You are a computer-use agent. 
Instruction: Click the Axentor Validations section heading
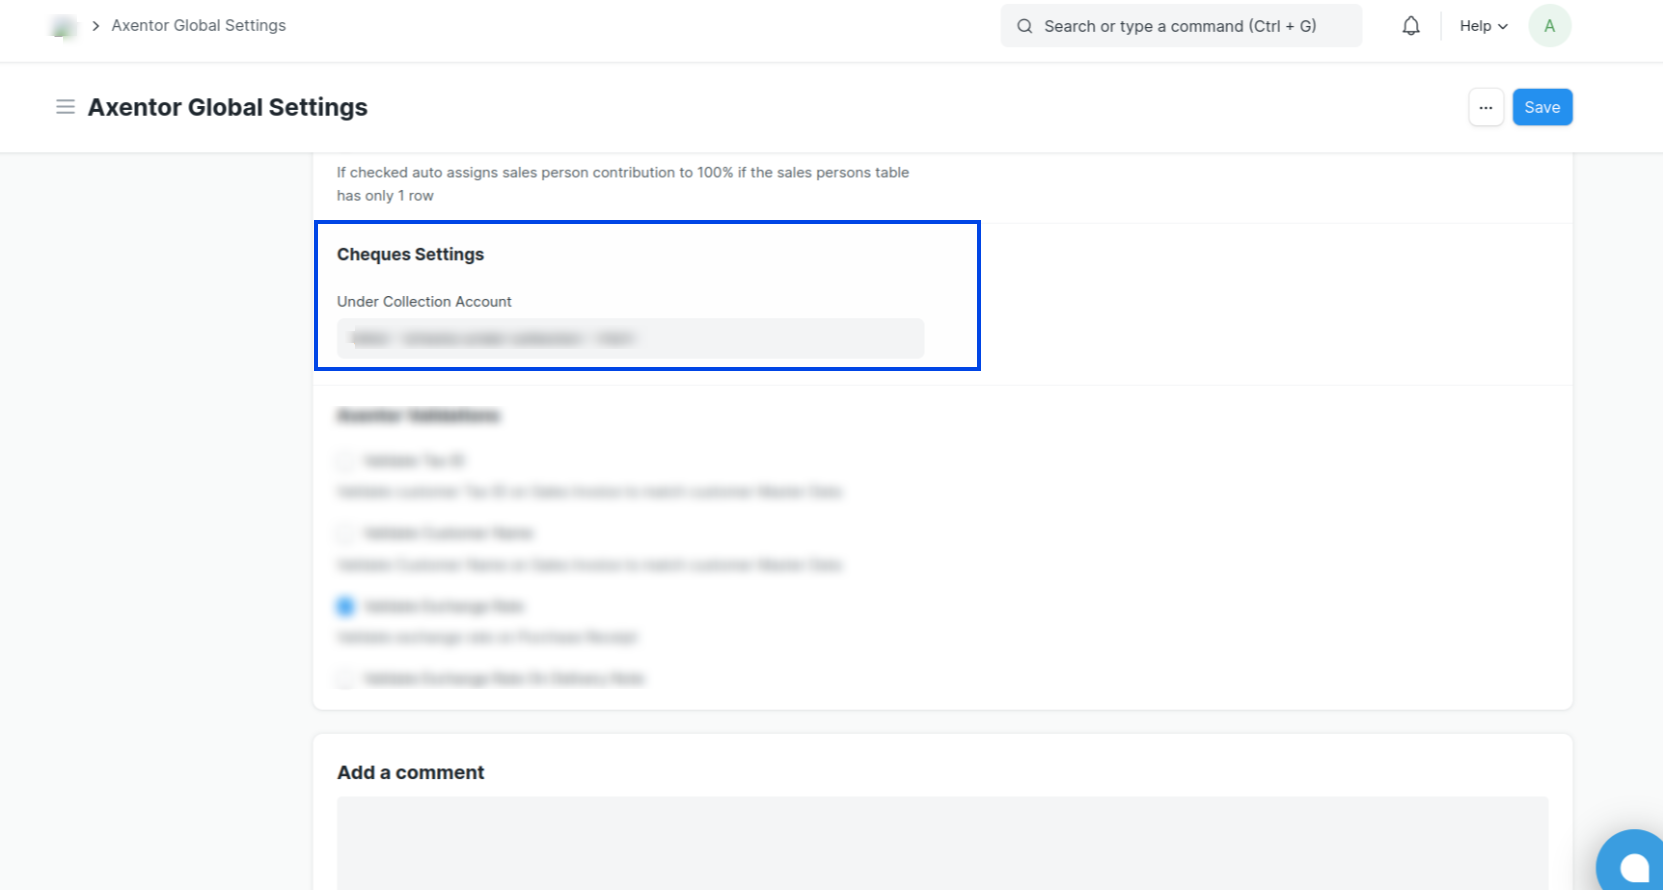coord(418,415)
